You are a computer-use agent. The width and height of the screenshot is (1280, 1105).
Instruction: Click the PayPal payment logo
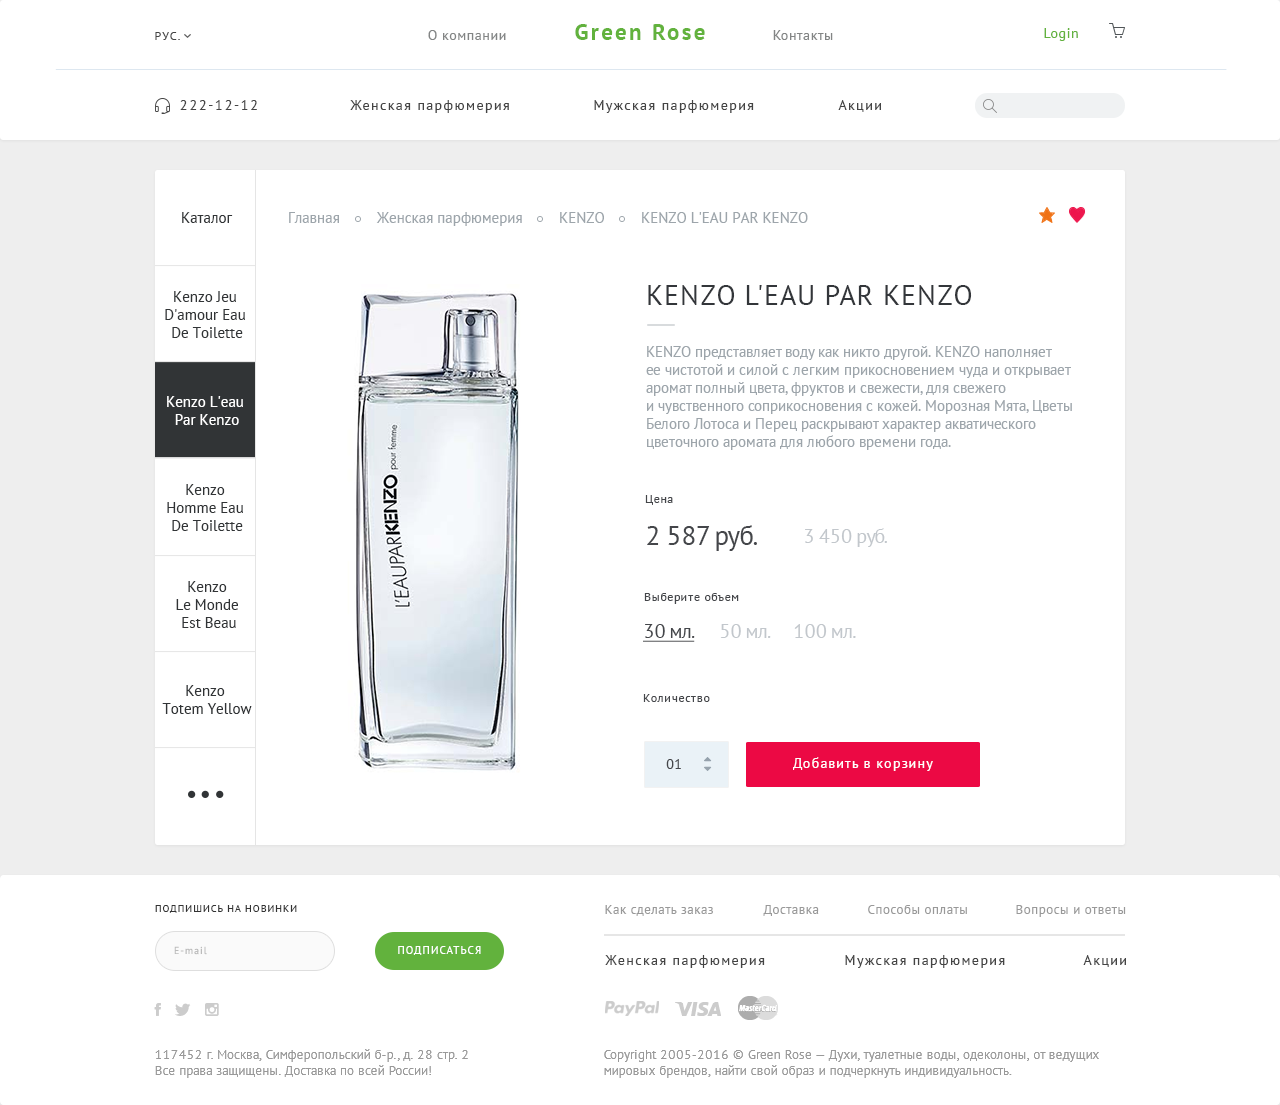tap(632, 1008)
